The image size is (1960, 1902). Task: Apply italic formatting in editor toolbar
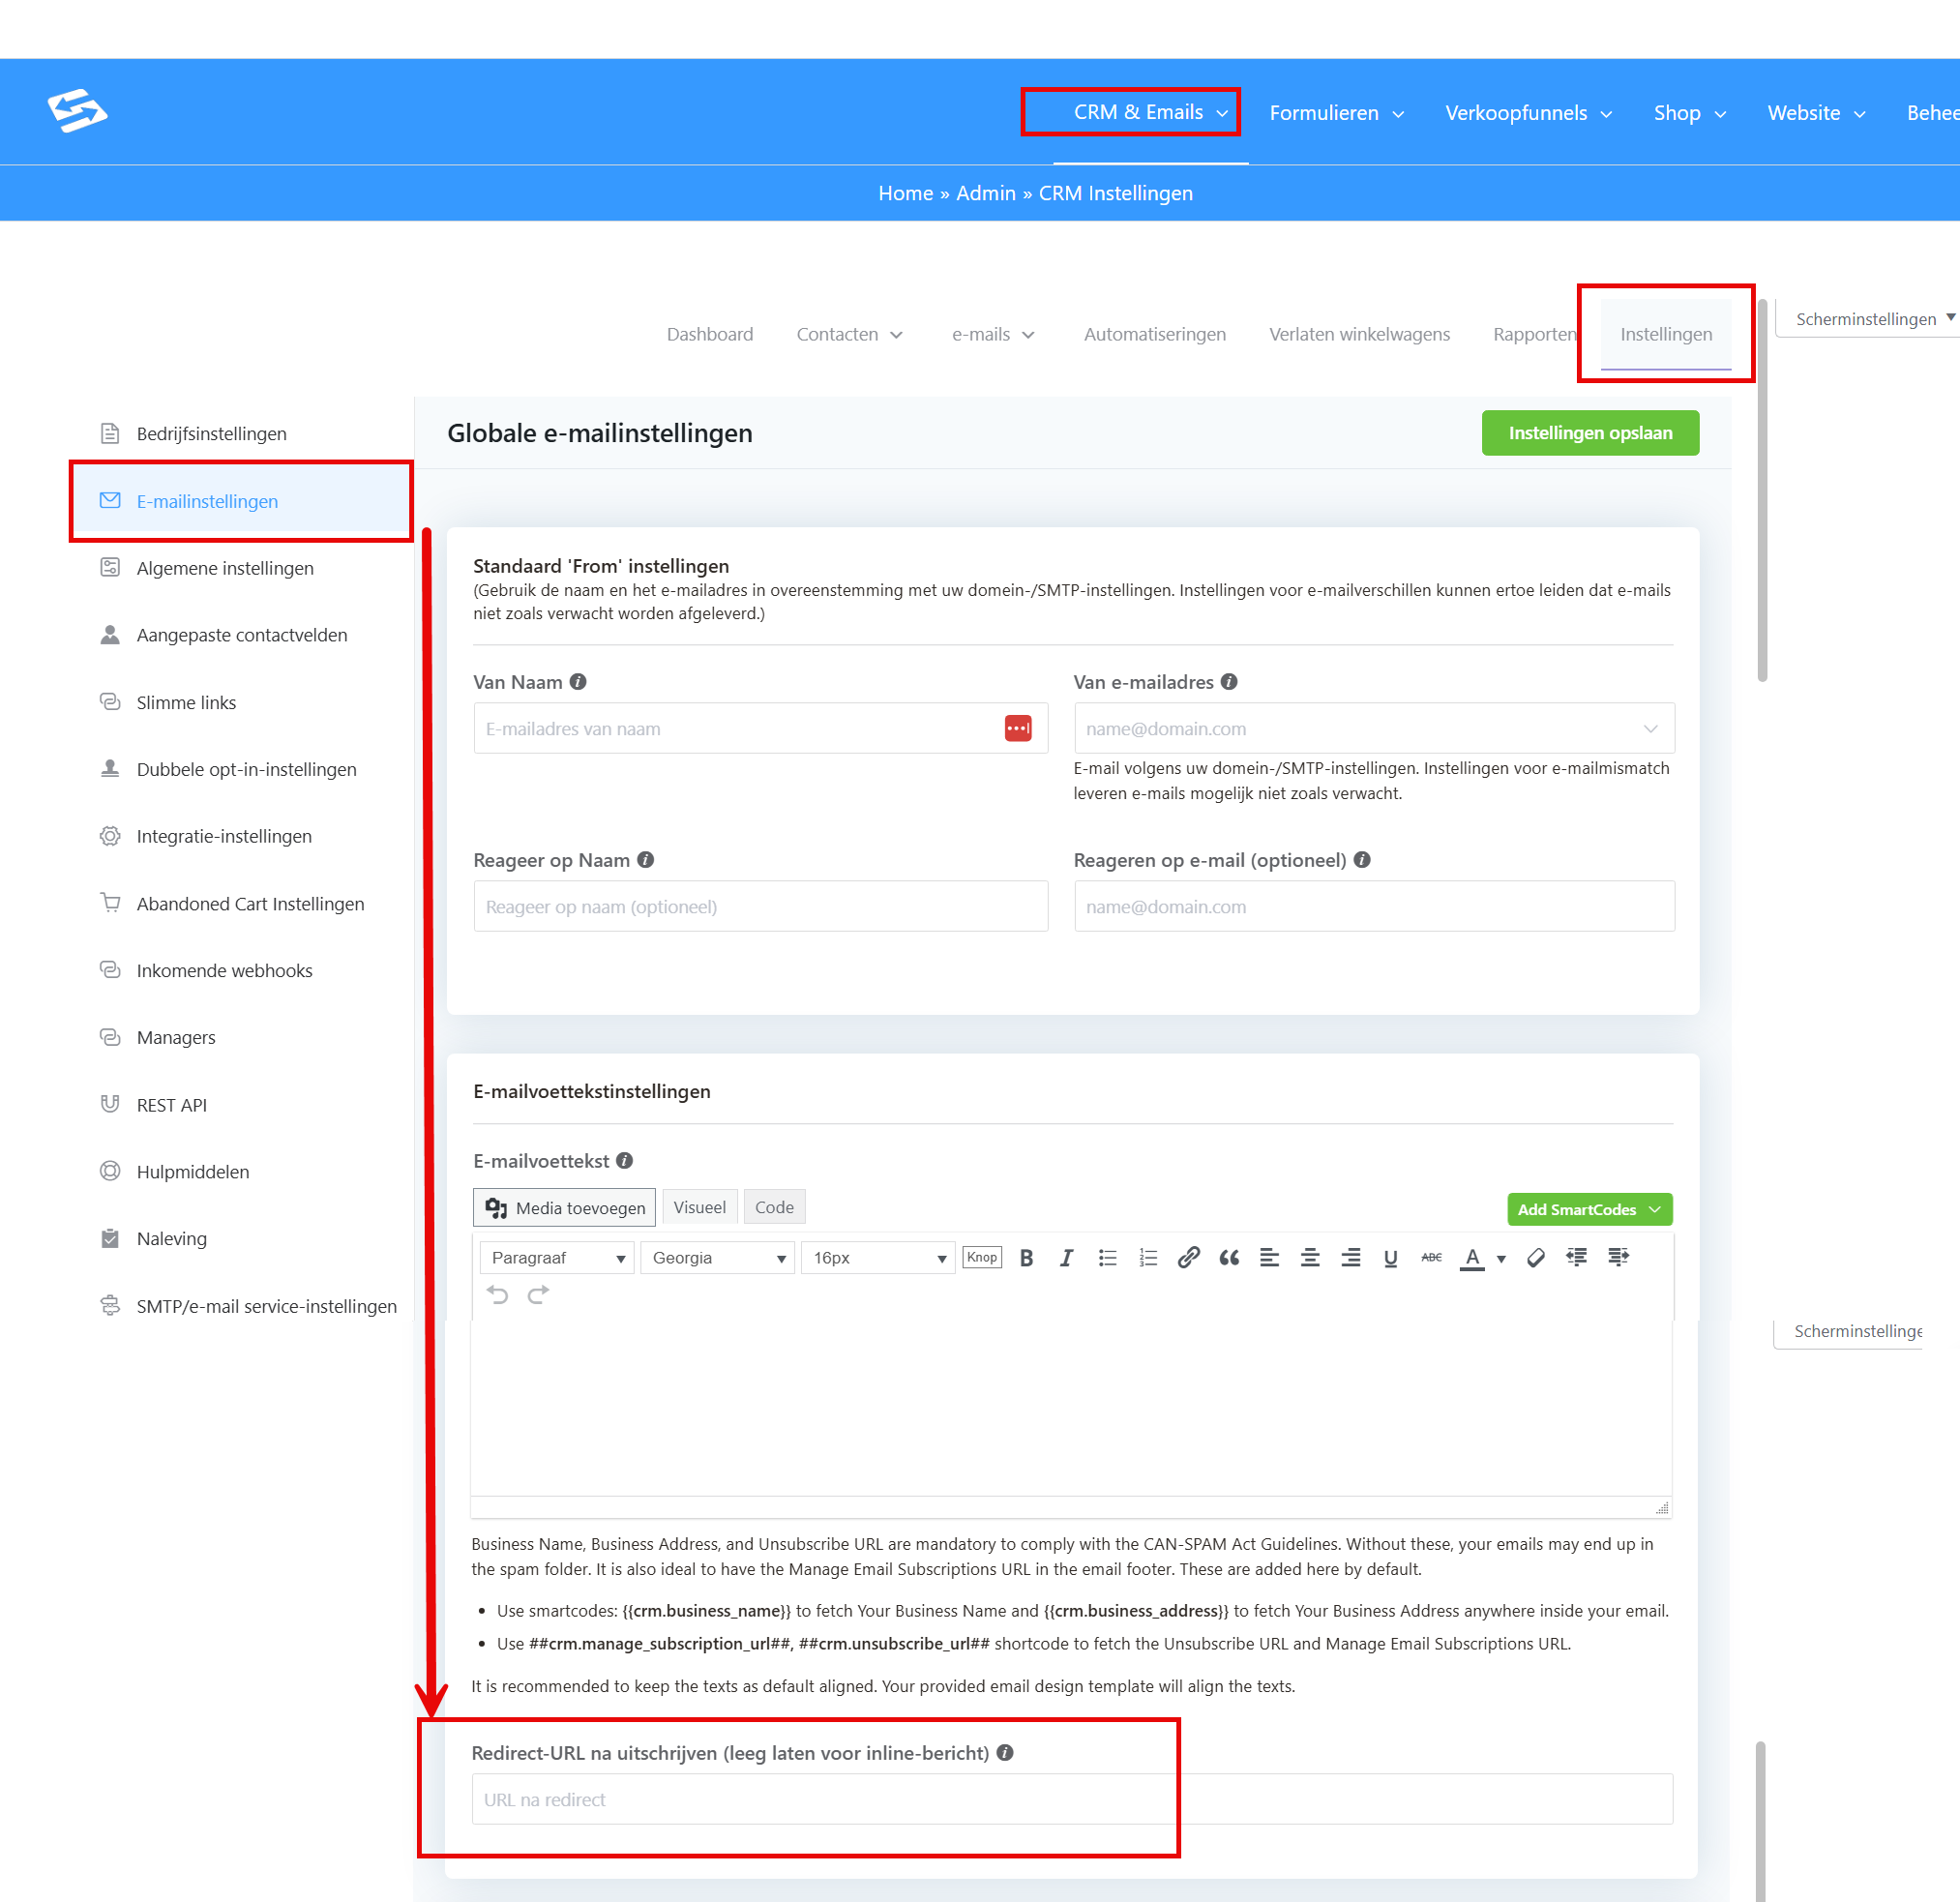[x=1066, y=1258]
